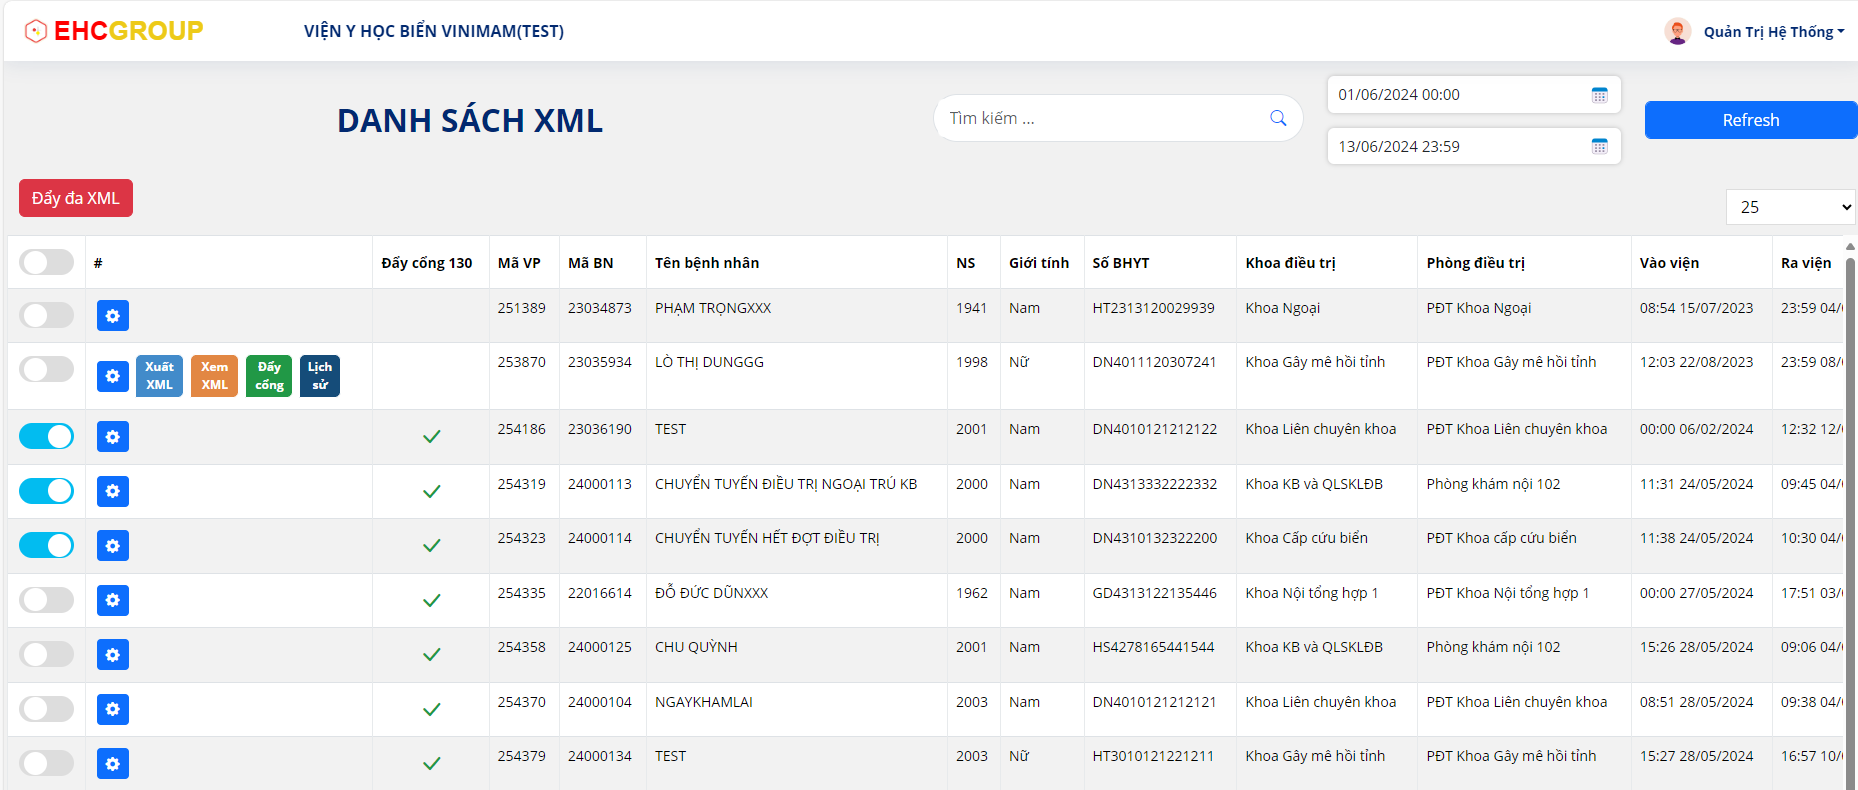The height and width of the screenshot is (790, 1858).
Task: Click the Xuất XML action button
Action: pyautogui.click(x=159, y=376)
